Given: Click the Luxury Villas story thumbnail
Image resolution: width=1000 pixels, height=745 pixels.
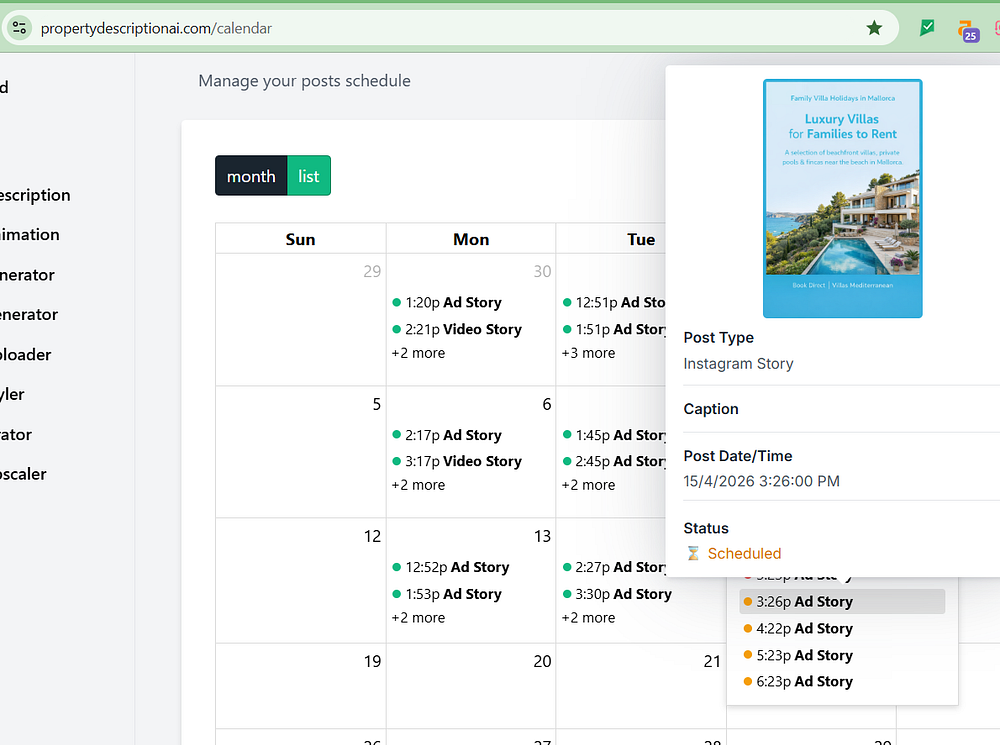Looking at the screenshot, I should [842, 198].
